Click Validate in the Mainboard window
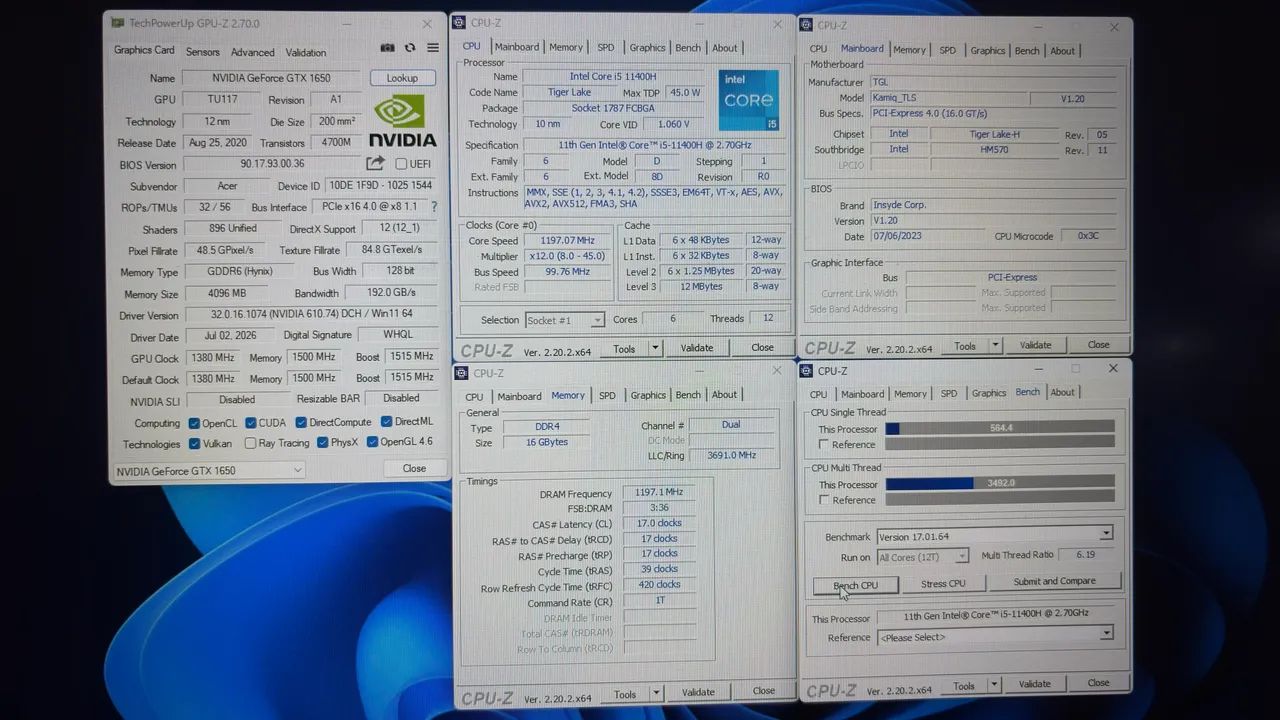The image size is (1280, 720). coord(1035,346)
